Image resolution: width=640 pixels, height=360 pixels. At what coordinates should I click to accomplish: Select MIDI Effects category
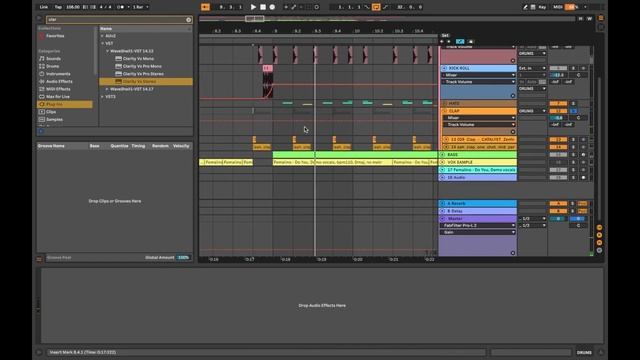58,89
